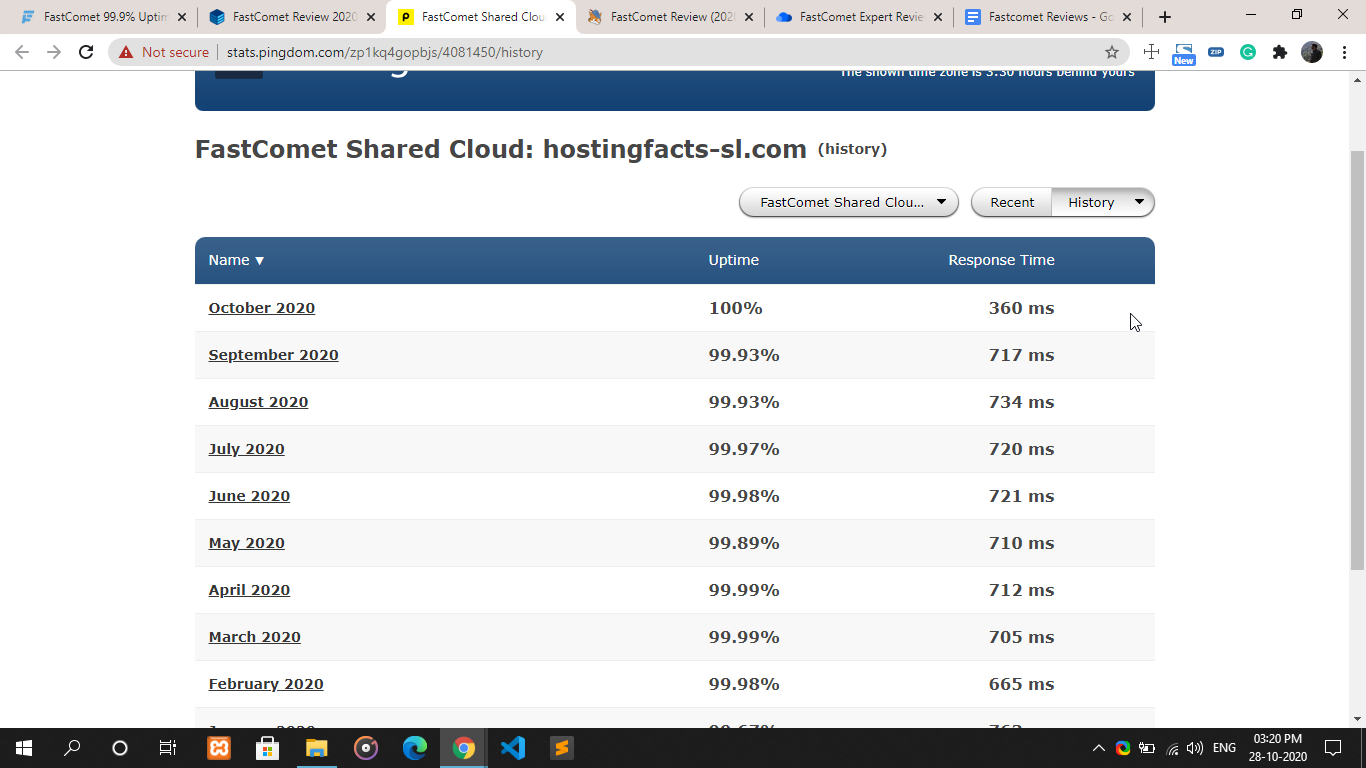
Task: Open the extension marked New
Action: pos(1184,54)
